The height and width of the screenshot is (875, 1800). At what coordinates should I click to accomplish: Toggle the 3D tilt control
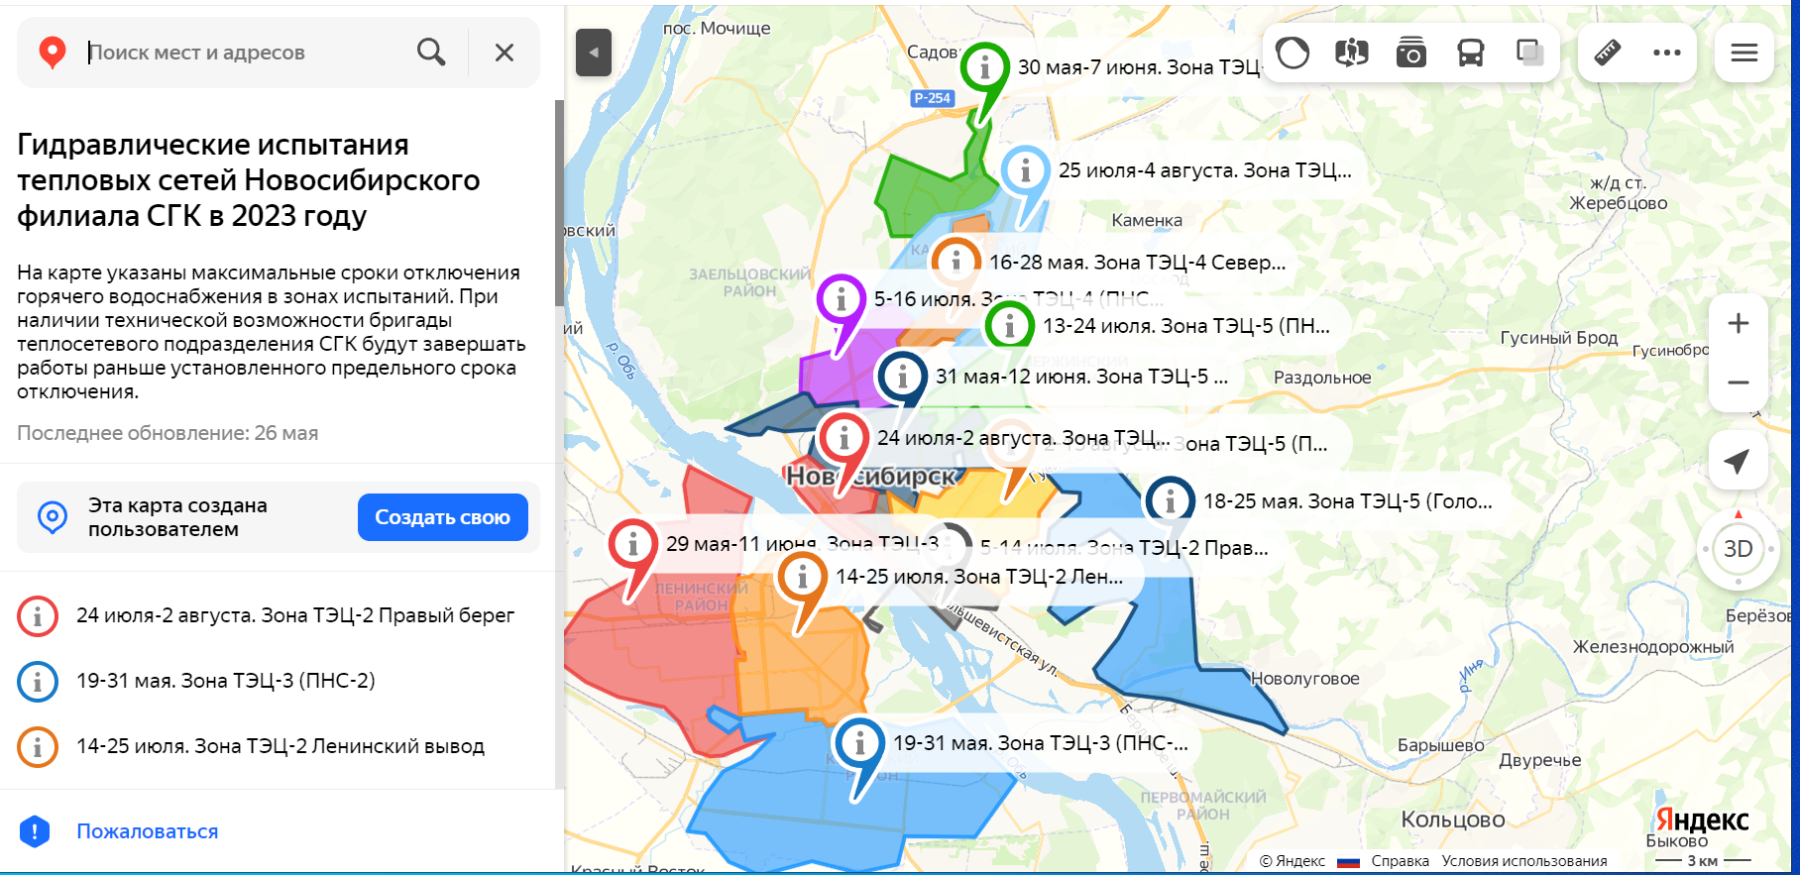point(1738,549)
